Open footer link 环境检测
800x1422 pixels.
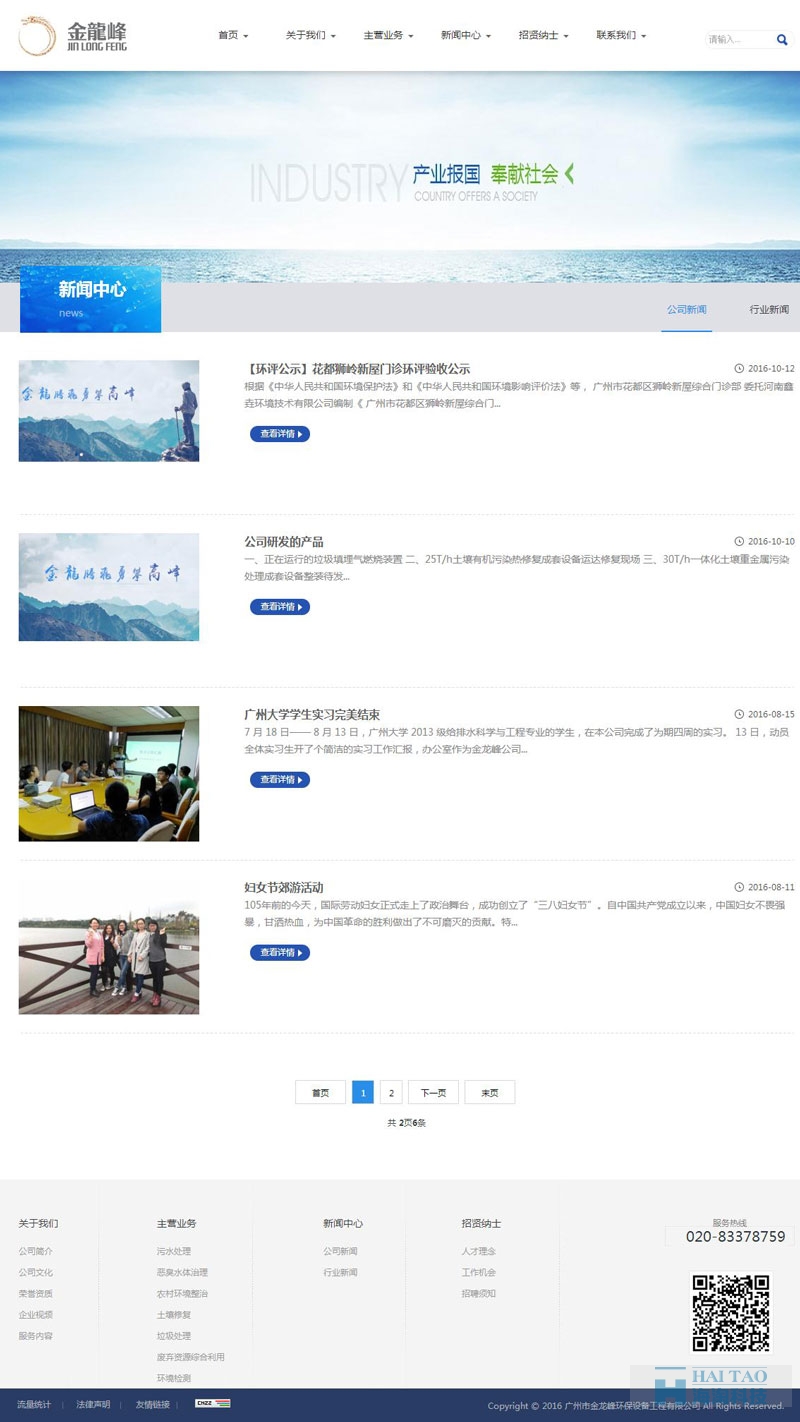[174, 1379]
